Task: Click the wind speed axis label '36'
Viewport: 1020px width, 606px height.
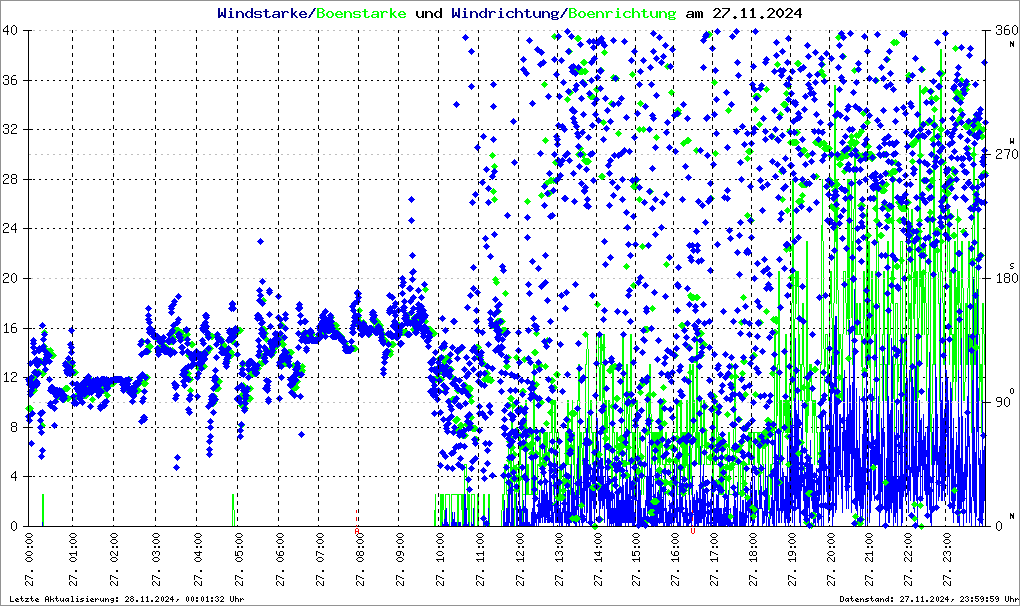Action: 10,80
